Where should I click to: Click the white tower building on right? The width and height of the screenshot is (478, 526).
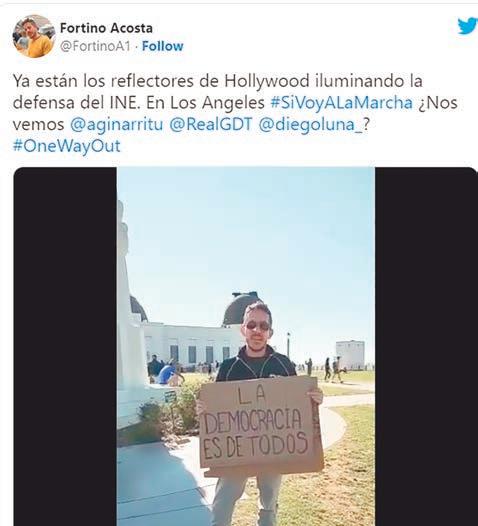pos(350,355)
